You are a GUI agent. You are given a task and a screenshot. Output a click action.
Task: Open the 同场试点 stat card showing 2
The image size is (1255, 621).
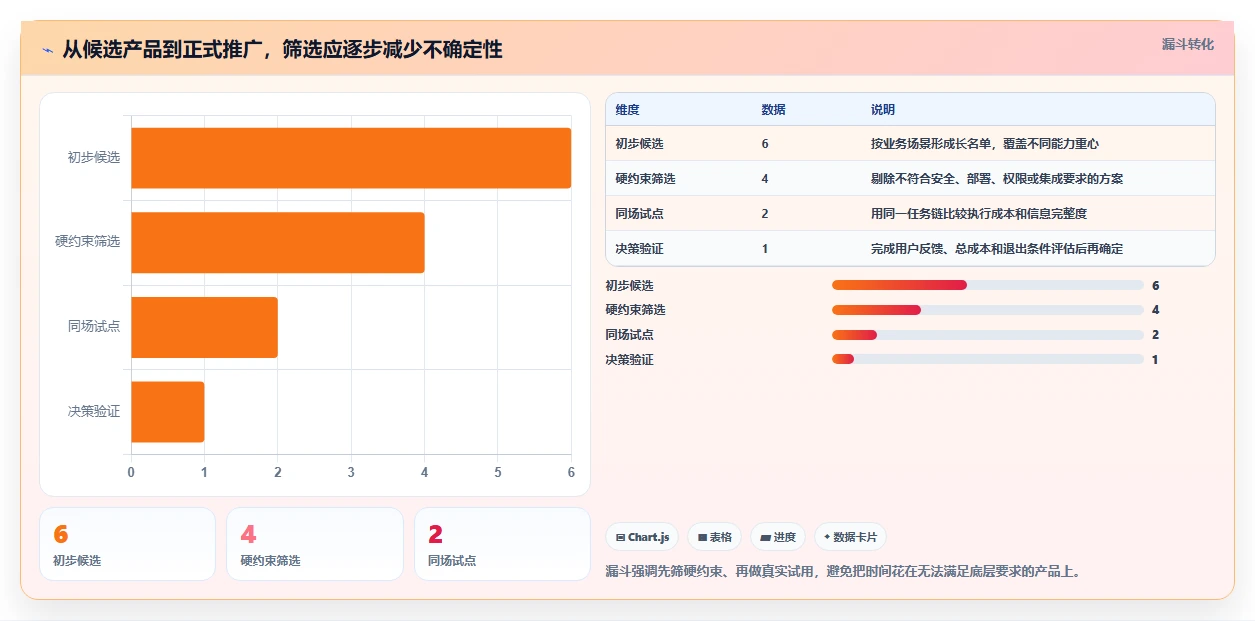502,544
